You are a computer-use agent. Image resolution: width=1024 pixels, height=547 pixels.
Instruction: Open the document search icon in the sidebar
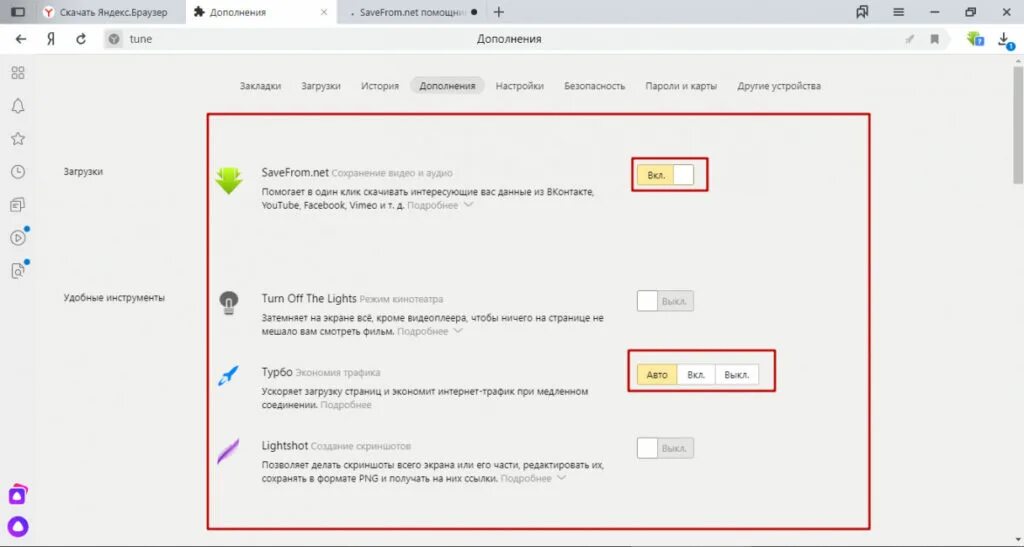coord(18,271)
